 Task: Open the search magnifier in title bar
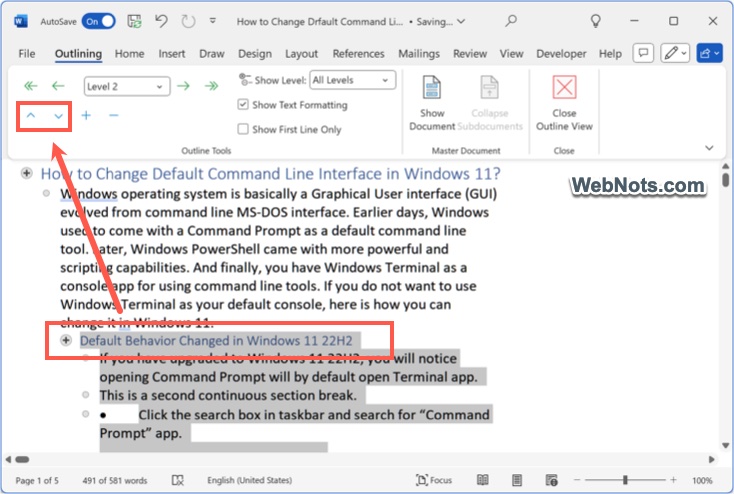[511, 20]
